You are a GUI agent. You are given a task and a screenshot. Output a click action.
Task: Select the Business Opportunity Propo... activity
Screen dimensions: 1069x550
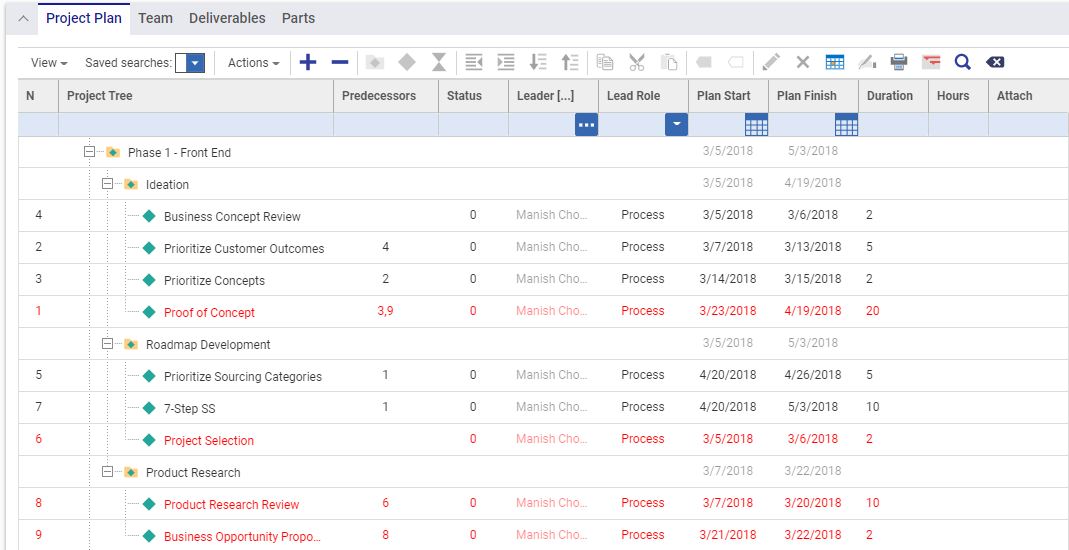(242, 537)
